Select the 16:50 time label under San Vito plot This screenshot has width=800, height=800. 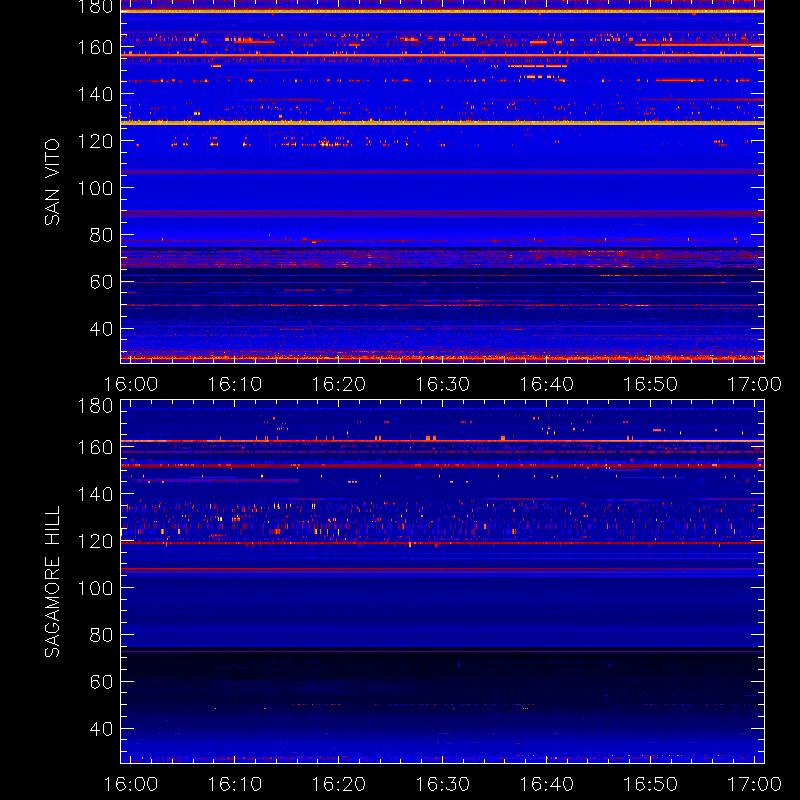pyautogui.click(x=651, y=384)
